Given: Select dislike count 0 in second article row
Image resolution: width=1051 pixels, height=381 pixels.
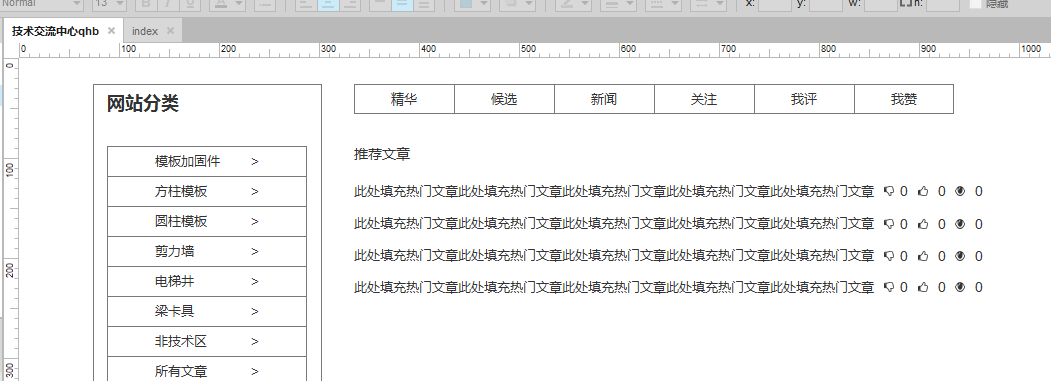Looking at the screenshot, I should 904,224.
